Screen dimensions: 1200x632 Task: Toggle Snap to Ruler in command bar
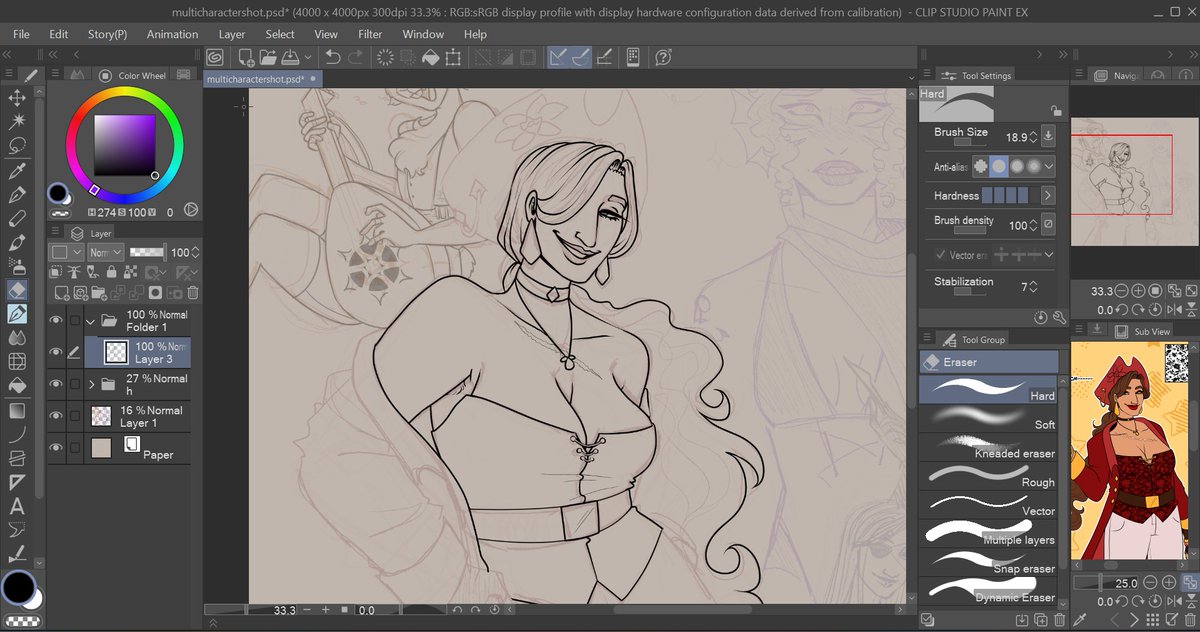pos(559,58)
